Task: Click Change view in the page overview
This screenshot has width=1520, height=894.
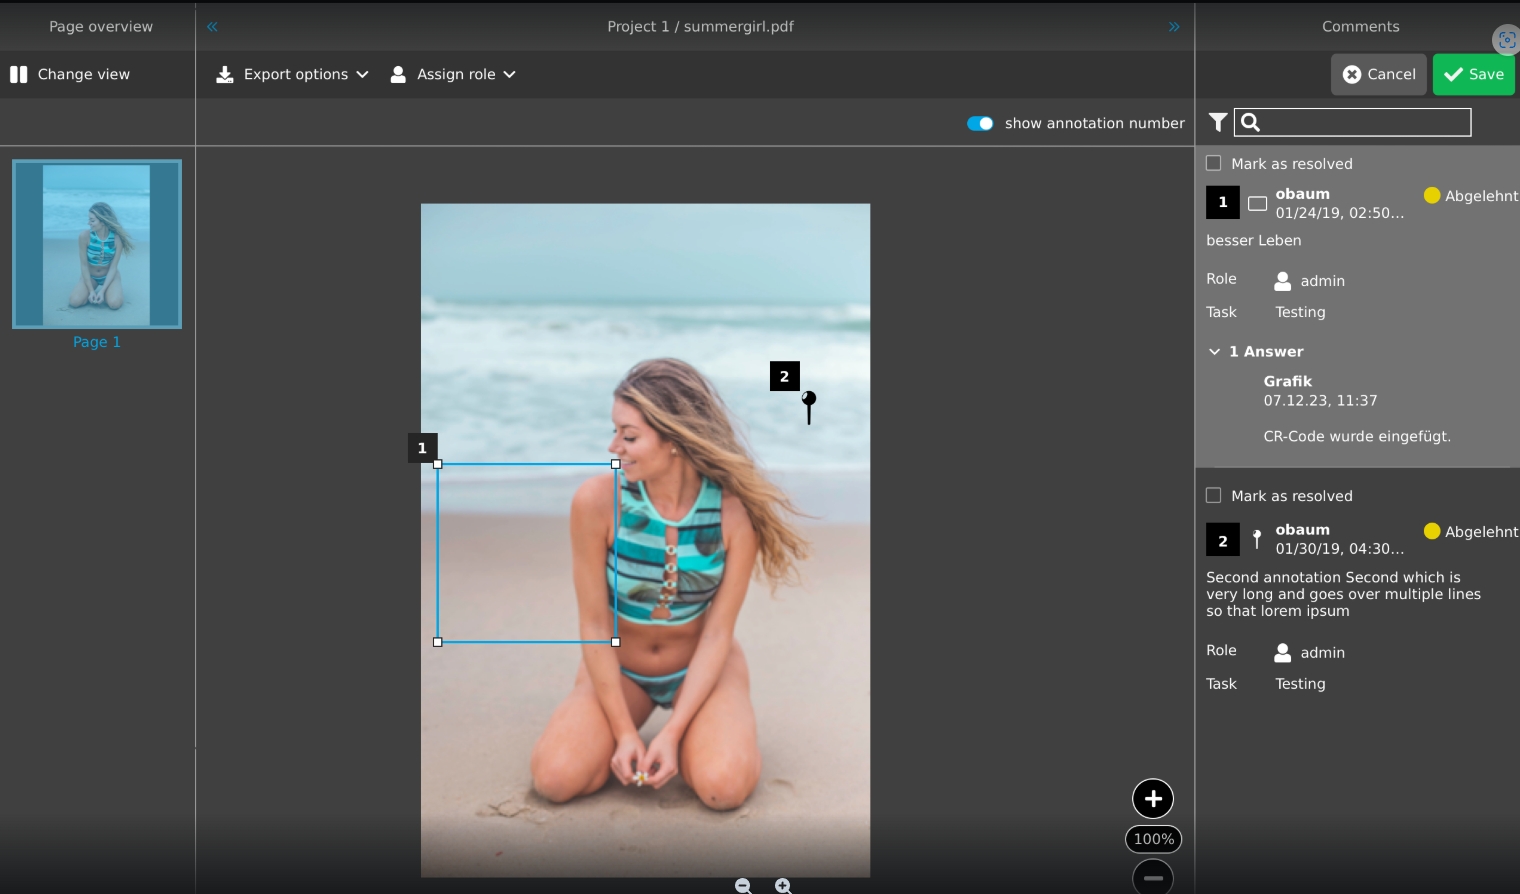Action: pos(70,74)
